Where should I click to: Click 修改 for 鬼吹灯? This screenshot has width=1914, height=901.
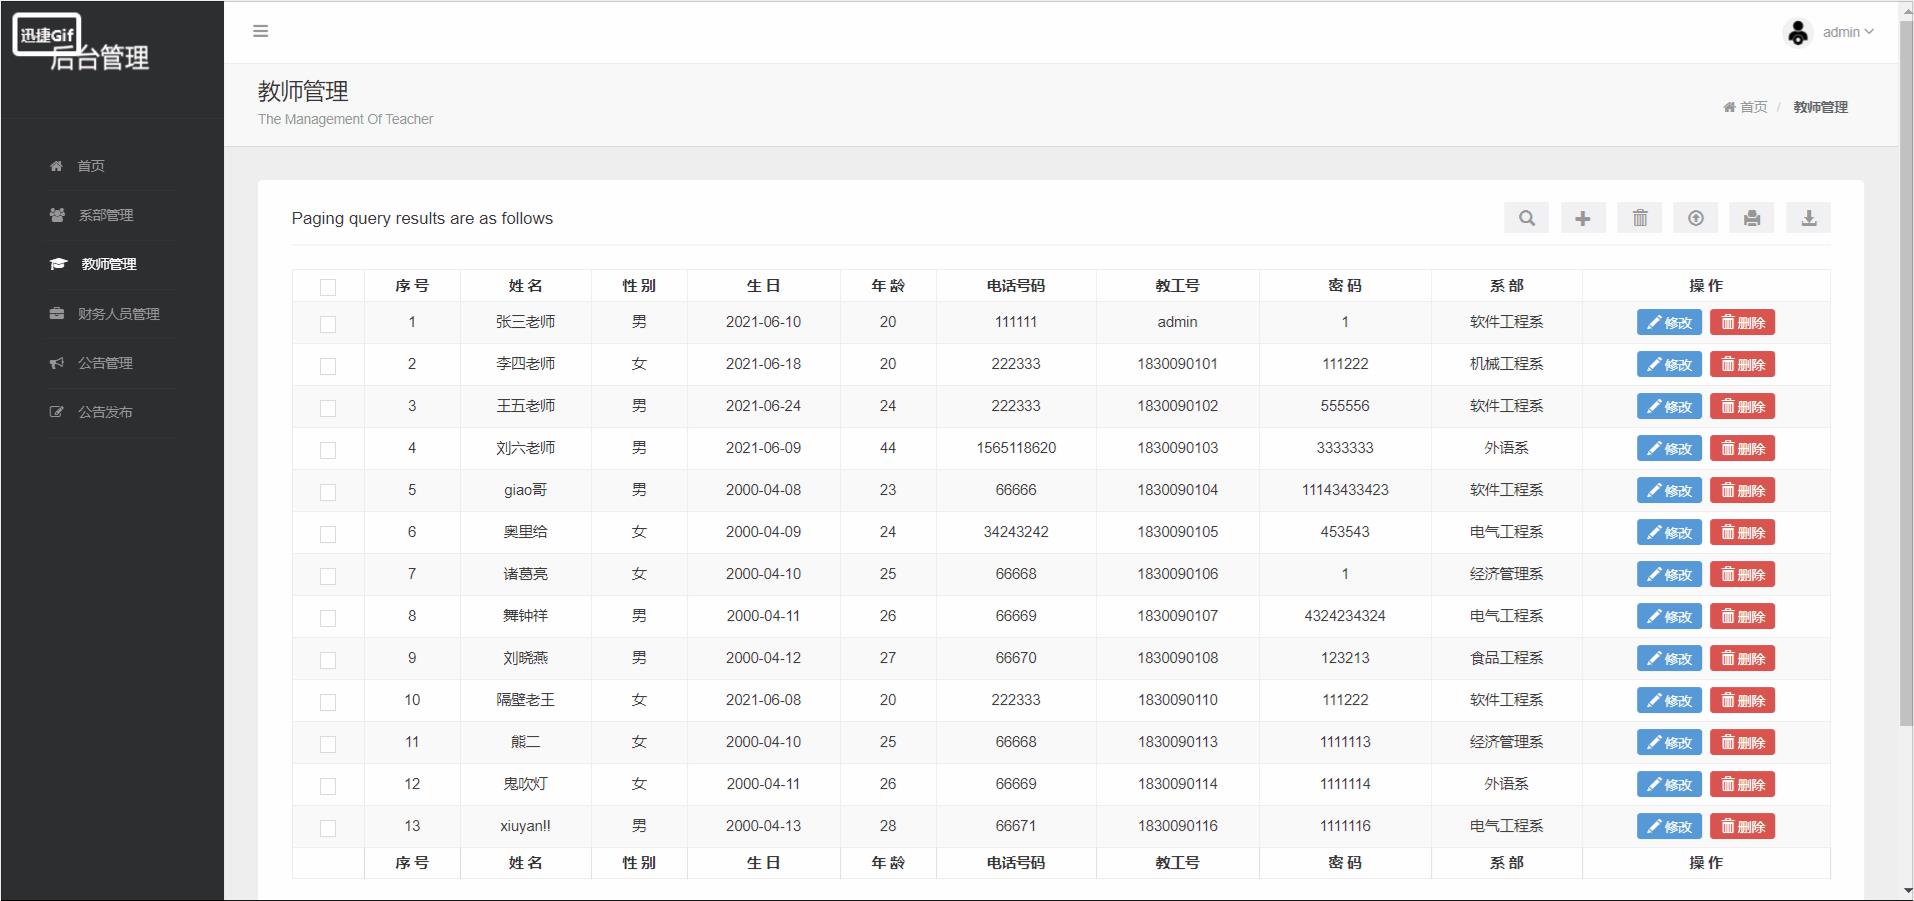(x=1669, y=785)
